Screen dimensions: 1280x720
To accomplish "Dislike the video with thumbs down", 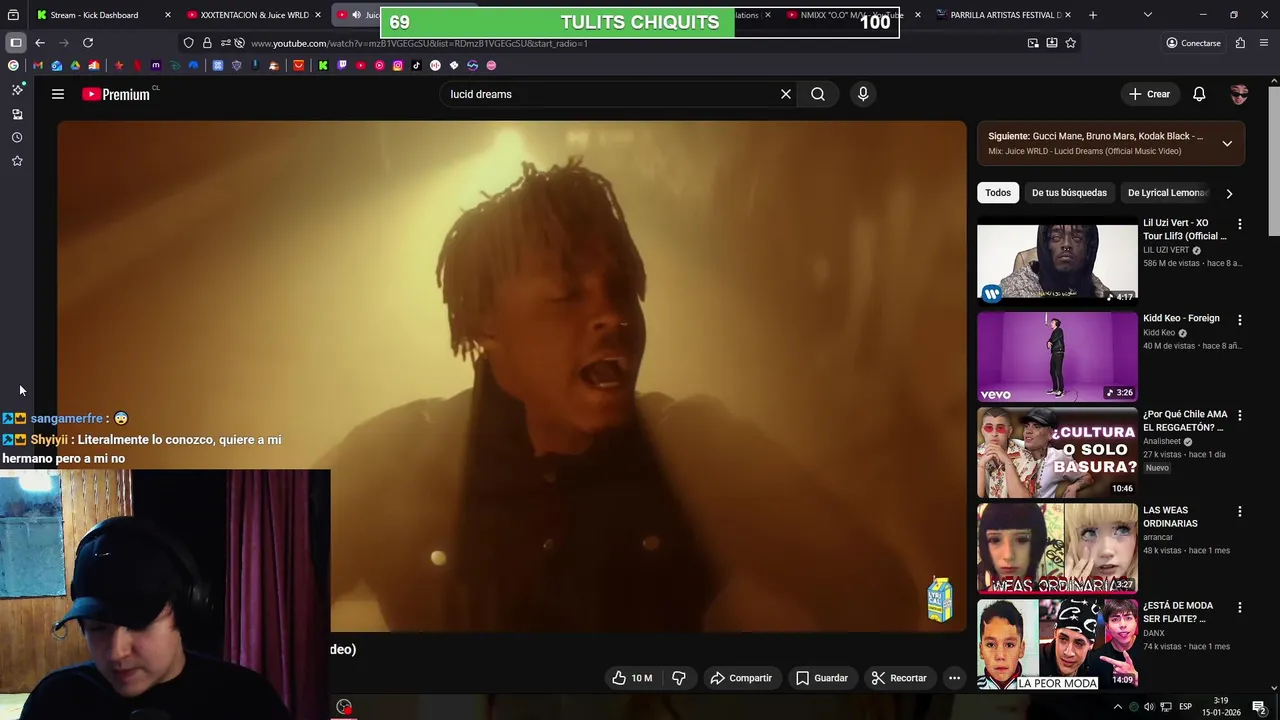I will 679,678.
